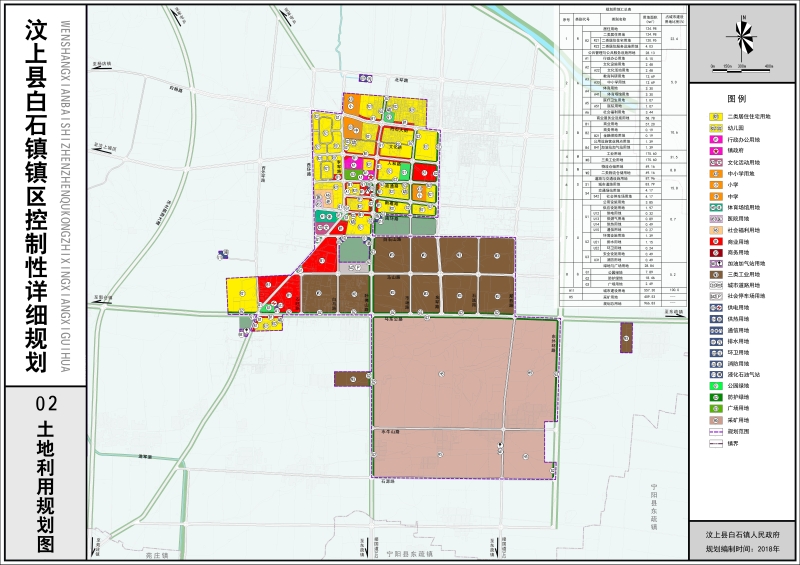Click the magenta administrative office legend icon

tap(715, 139)
